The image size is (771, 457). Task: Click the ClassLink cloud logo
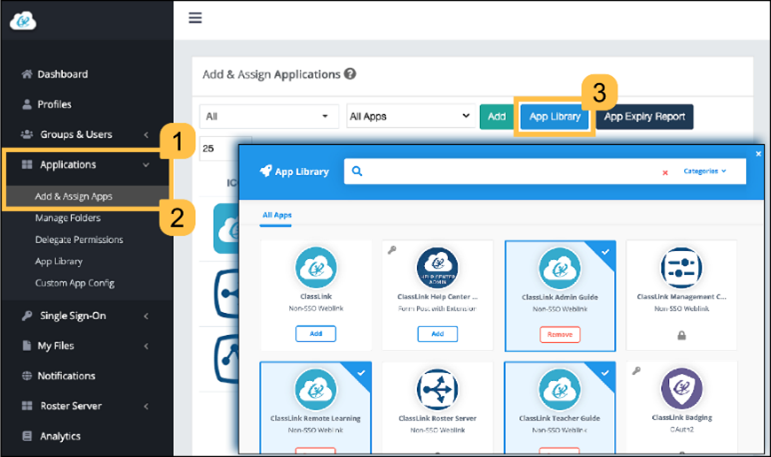pos(23,21)
